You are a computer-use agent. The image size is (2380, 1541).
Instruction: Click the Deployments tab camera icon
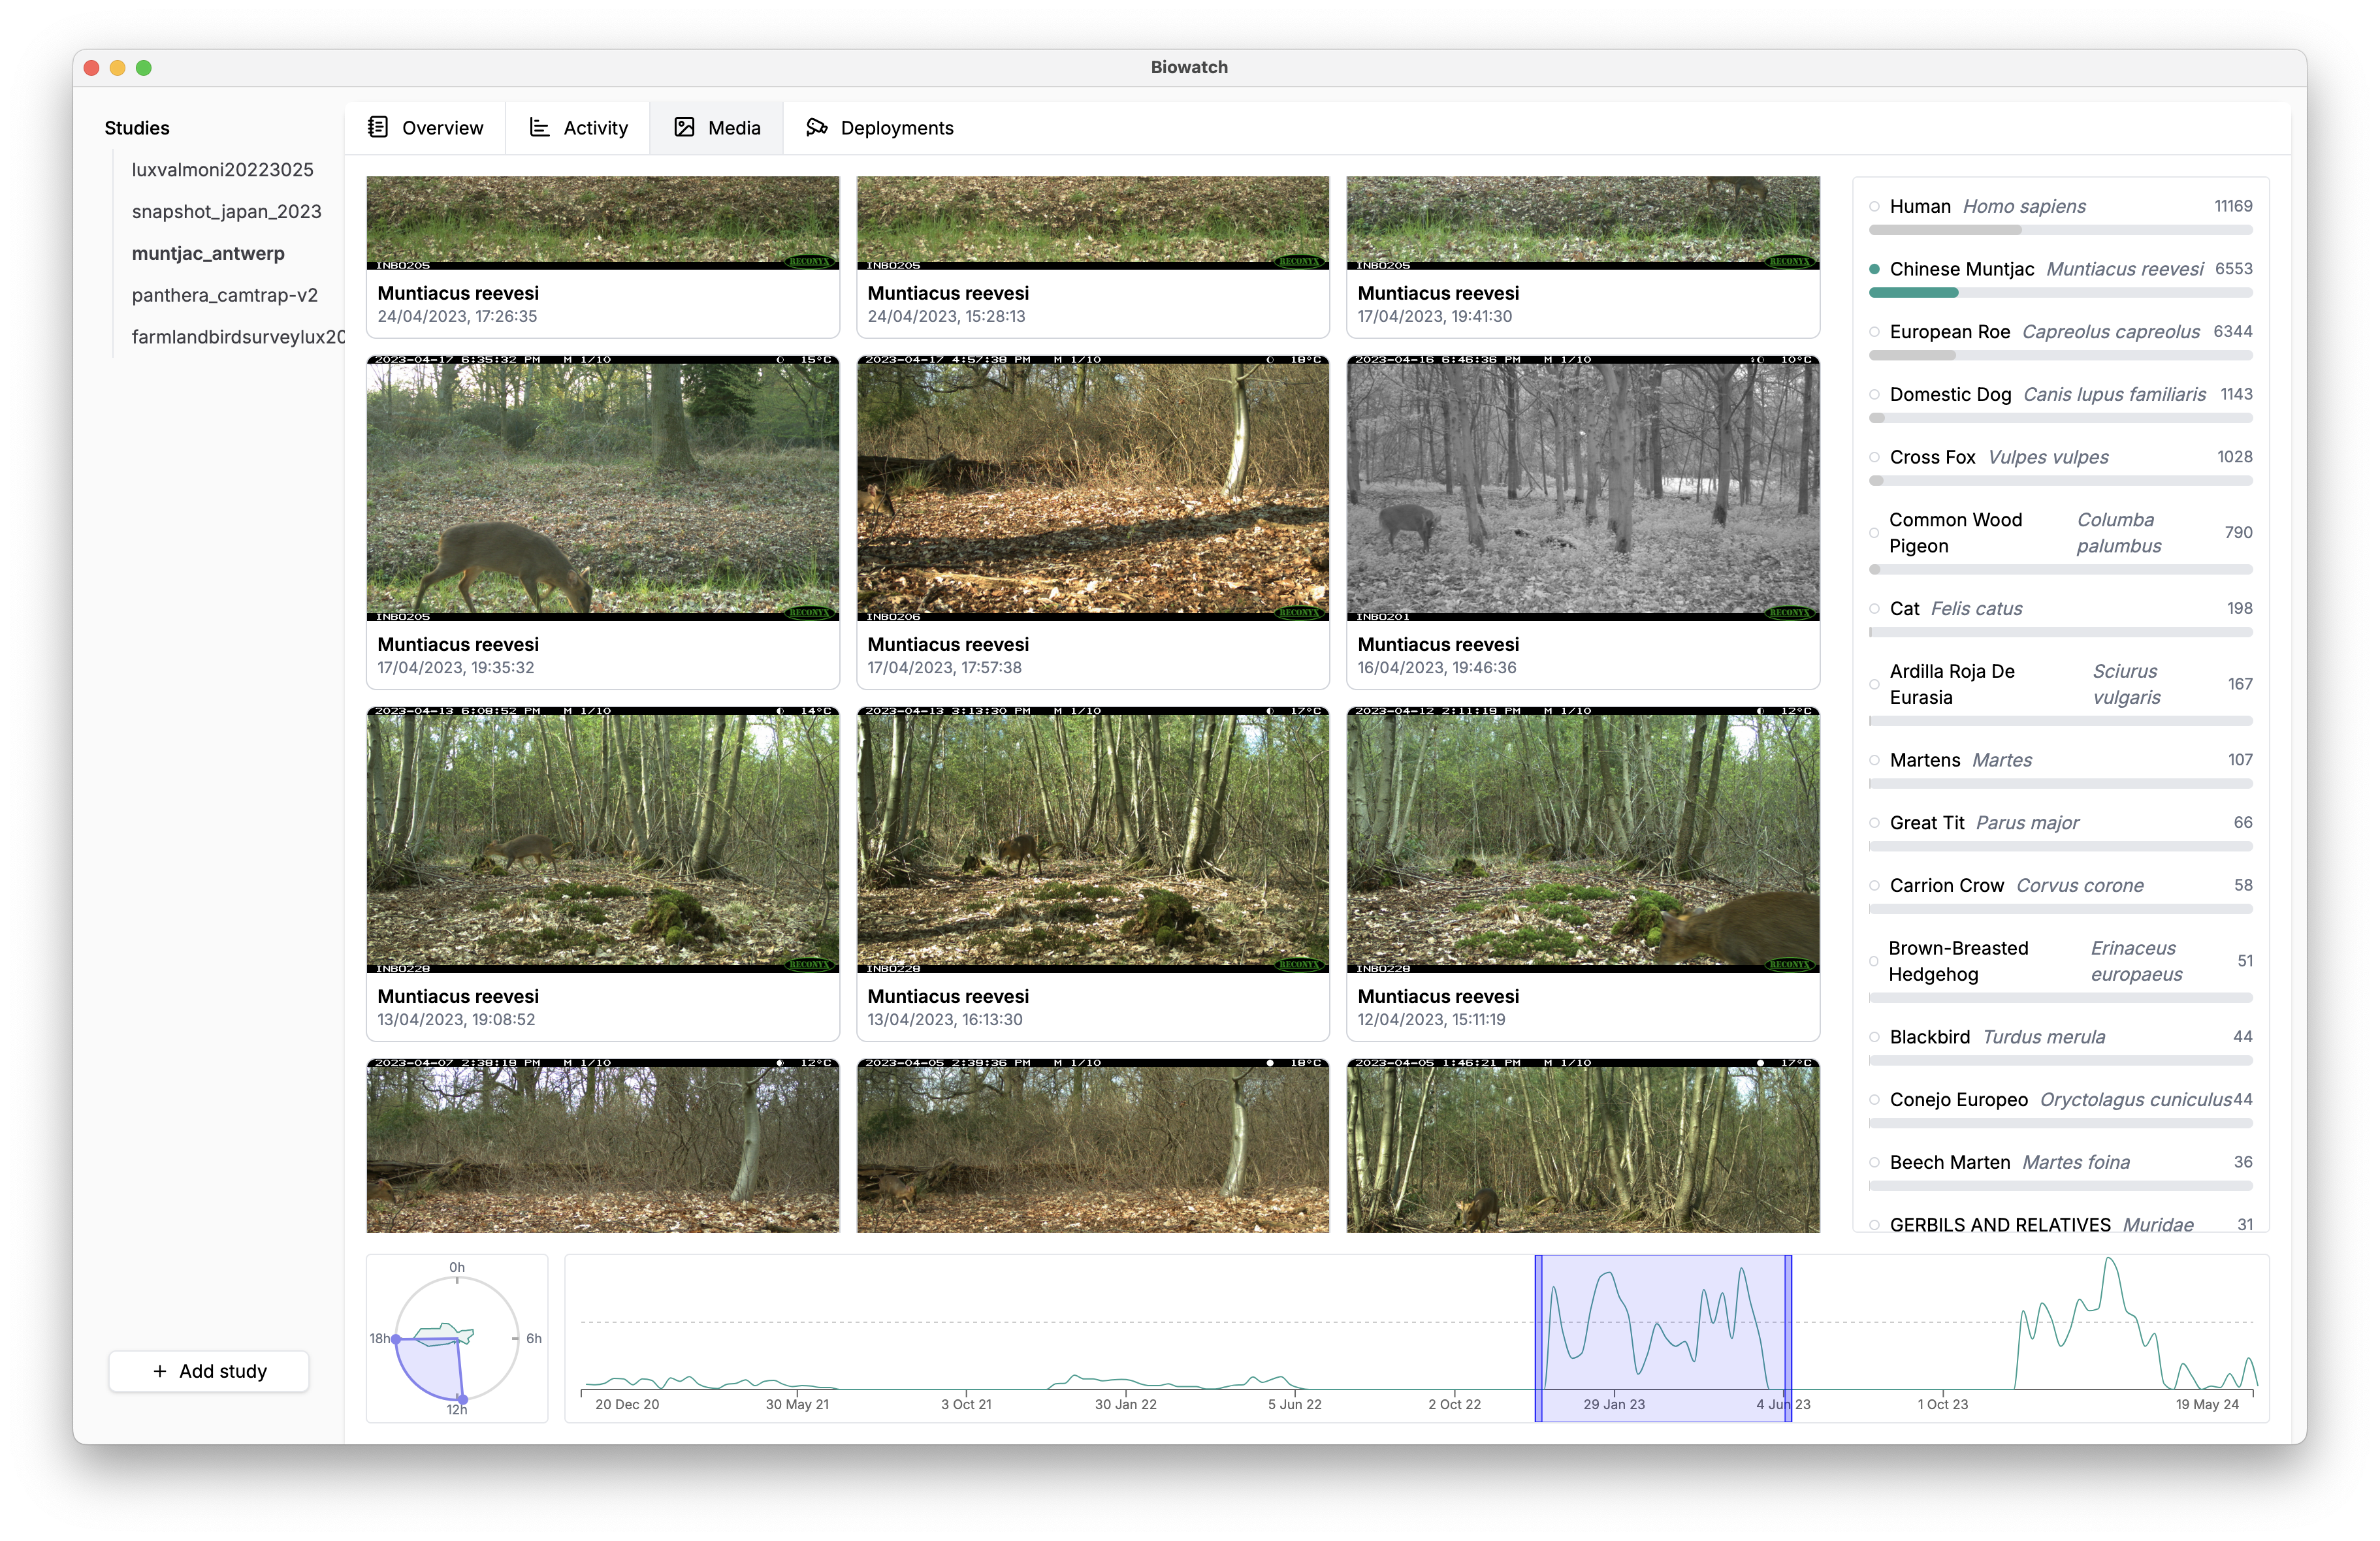click(x=817, y=127)
